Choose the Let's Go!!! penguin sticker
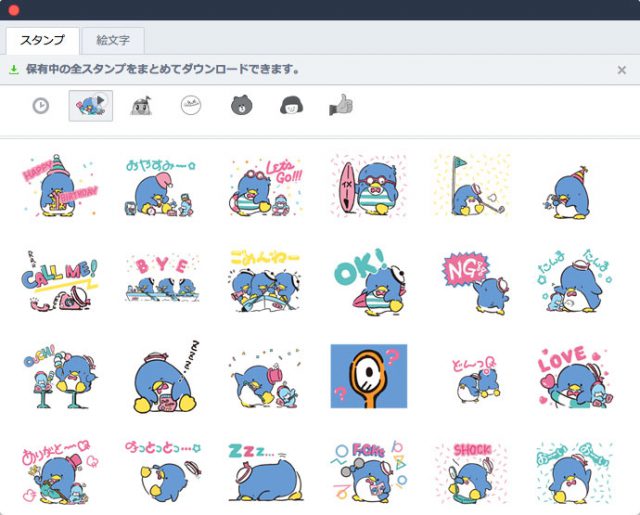640x515 pixels. pyautogui.click(x=266, y=186)
